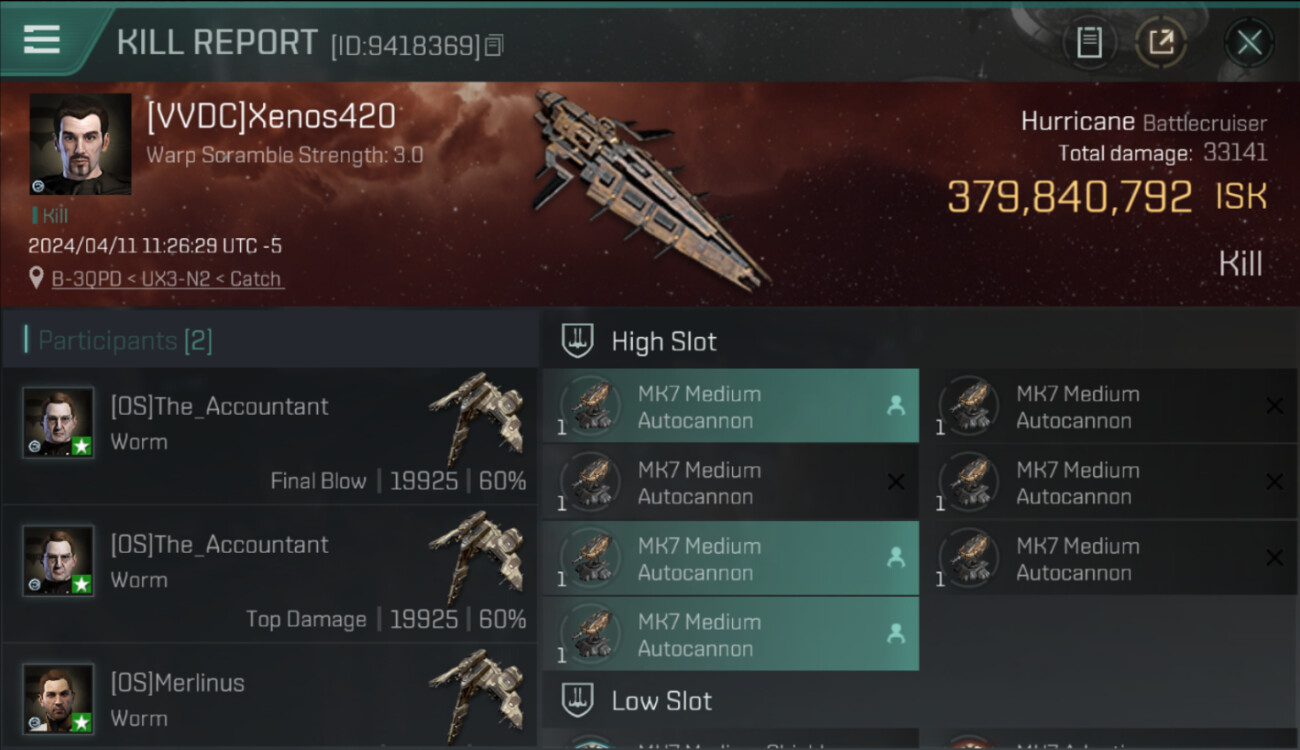The height and width of the screenshot is (750, 1300).
Task: Select the first highlighted MK7 Medium Autocannon
Action: click(x=730, y=406)
